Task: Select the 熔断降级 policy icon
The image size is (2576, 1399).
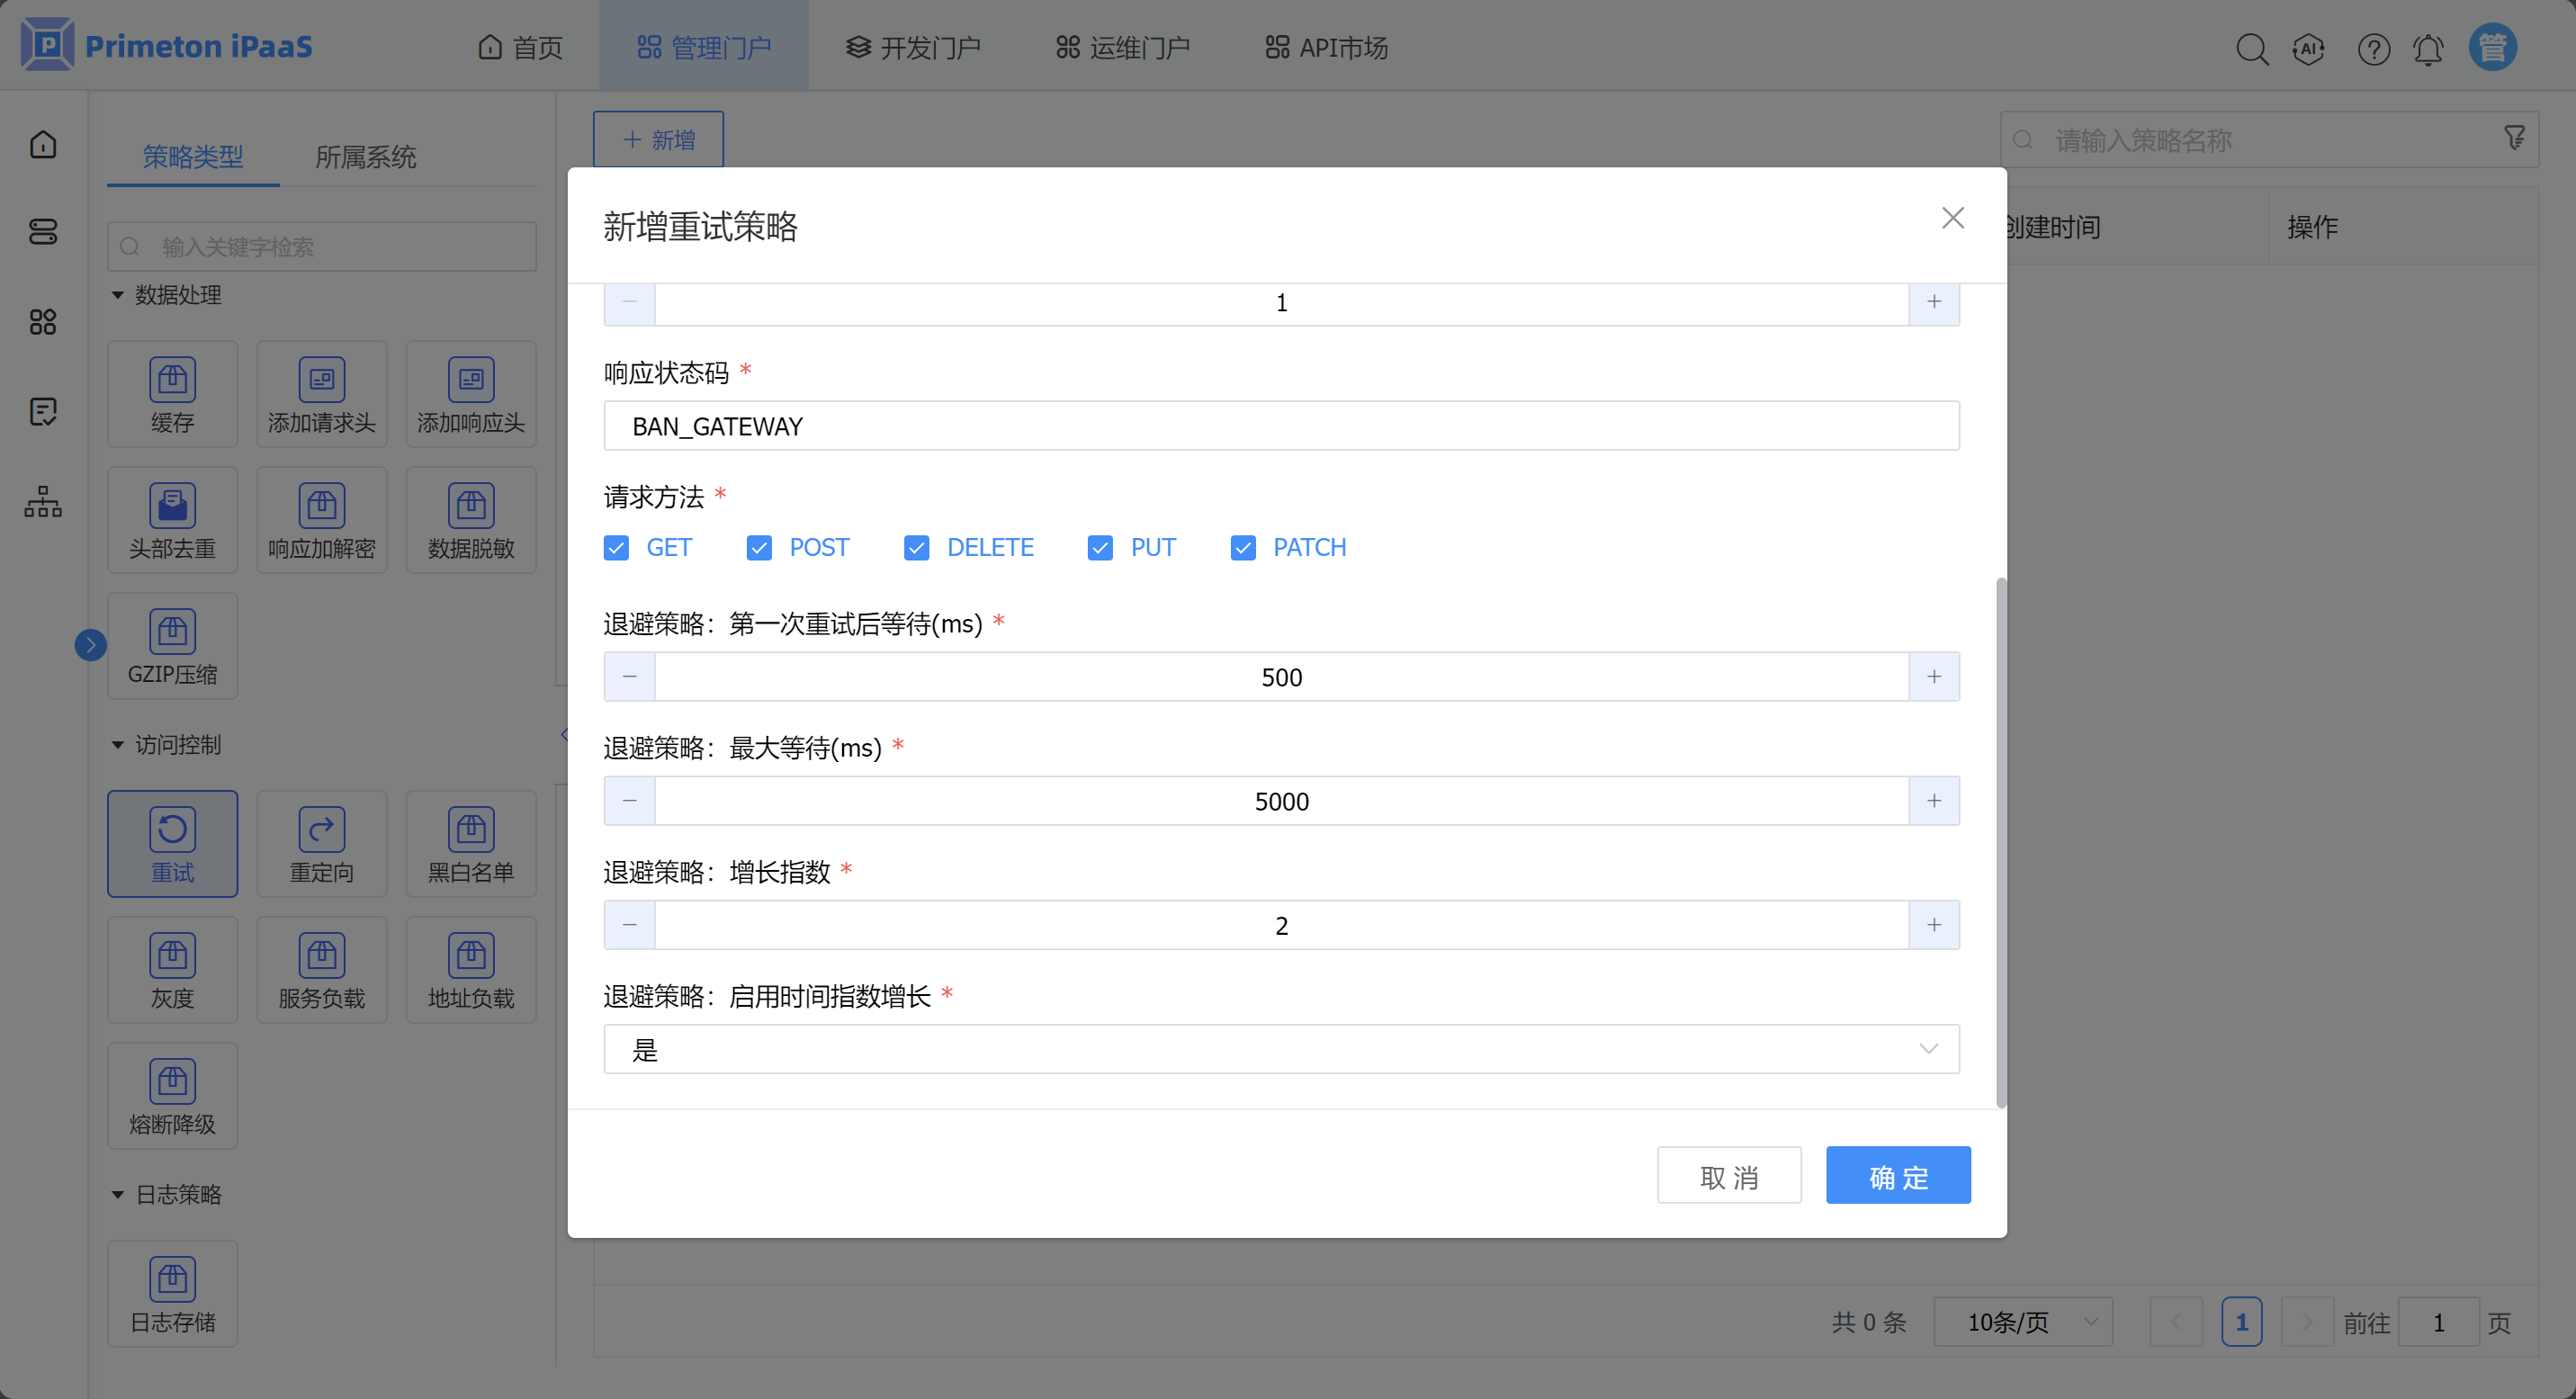Action: pos(172,1095)
